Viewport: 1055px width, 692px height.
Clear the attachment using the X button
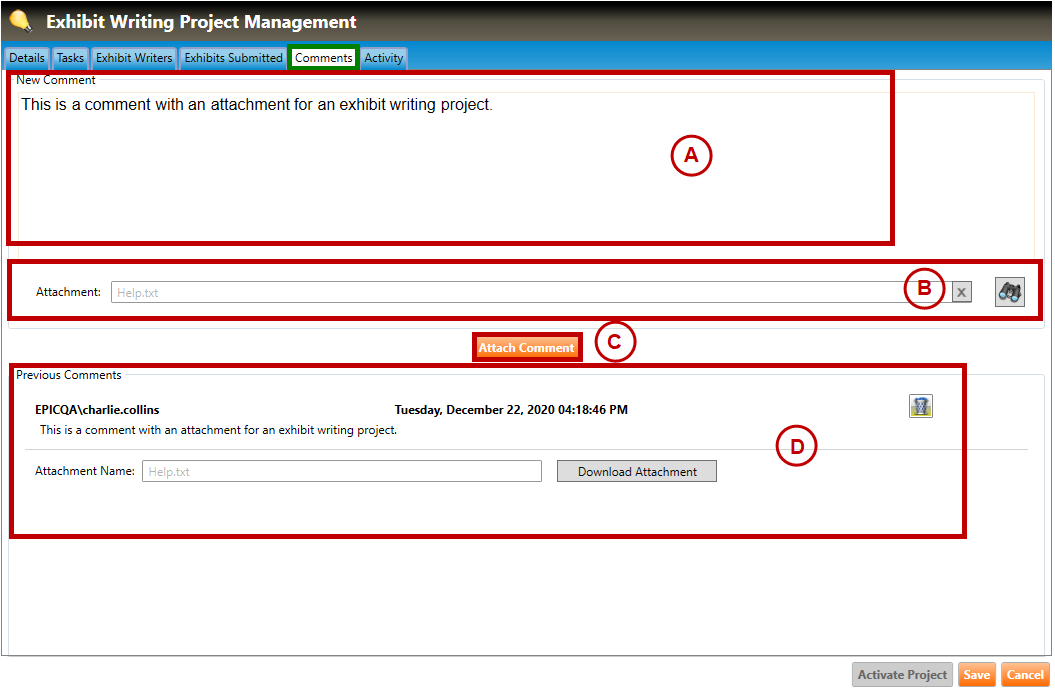click(961, 292)
